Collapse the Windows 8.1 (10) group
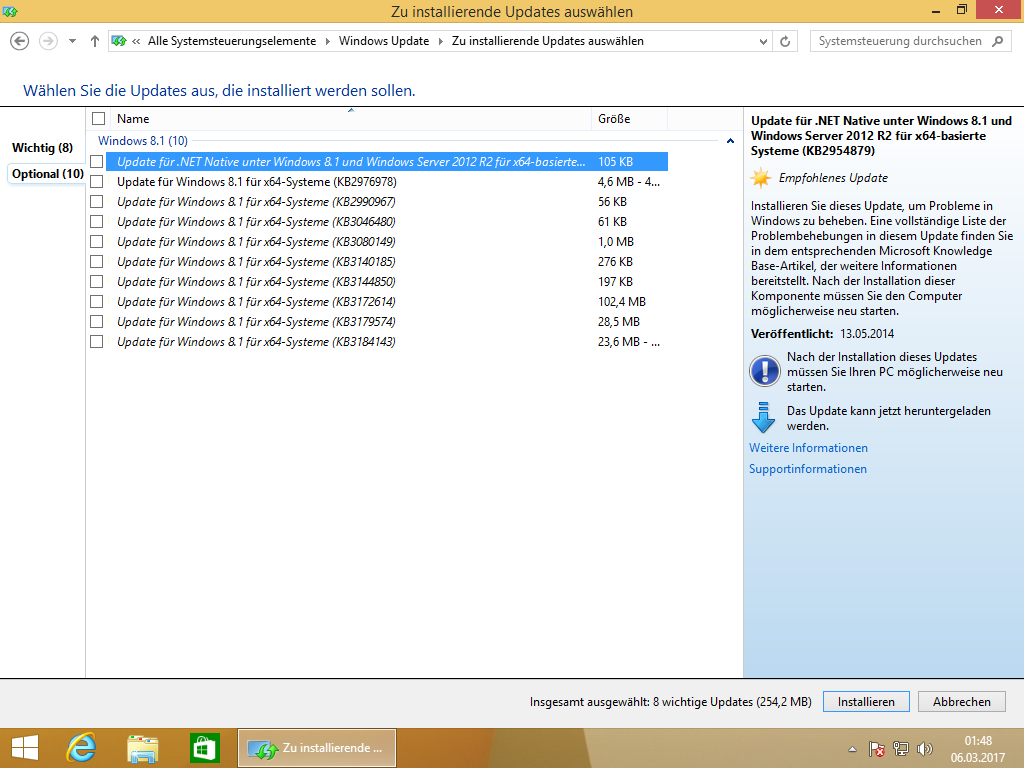 tap(730, 141)
